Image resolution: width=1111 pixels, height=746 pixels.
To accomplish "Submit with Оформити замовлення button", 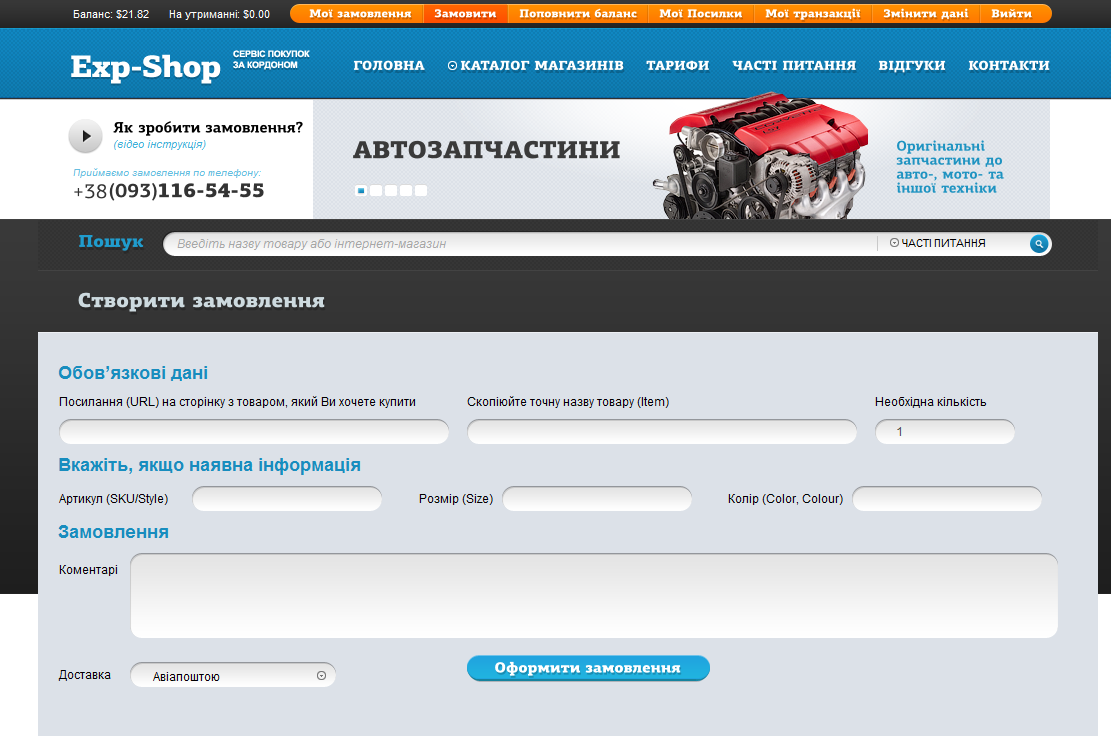I will [x=588, y=668].
